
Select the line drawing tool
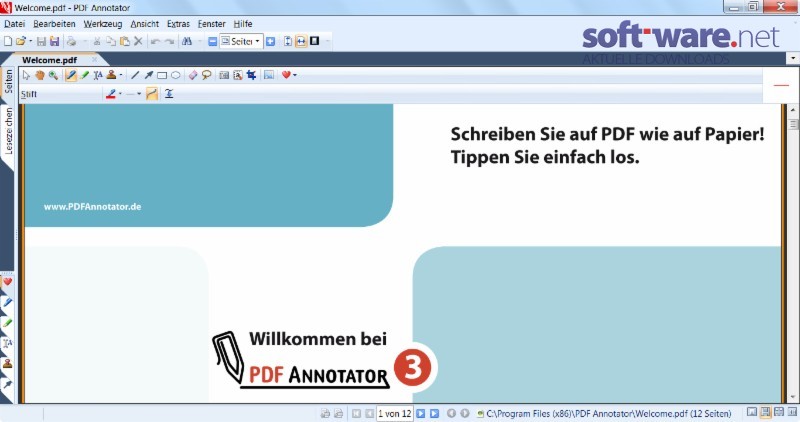point(135,76)
